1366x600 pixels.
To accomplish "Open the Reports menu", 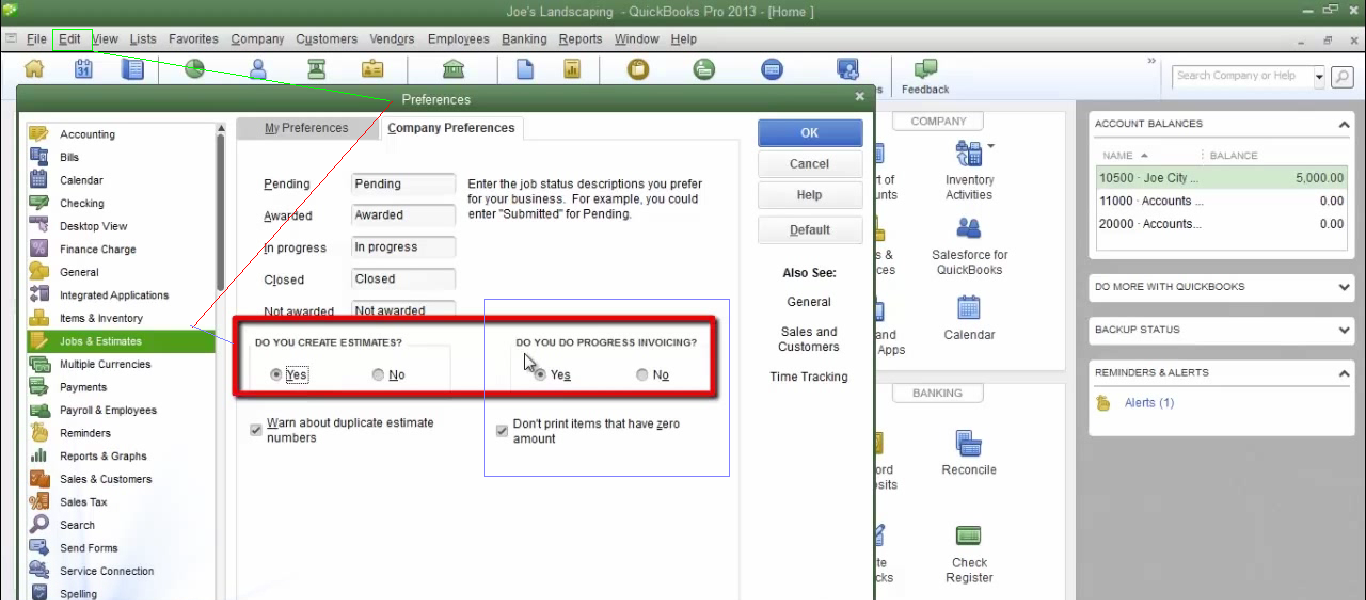I will click(580, 39).
